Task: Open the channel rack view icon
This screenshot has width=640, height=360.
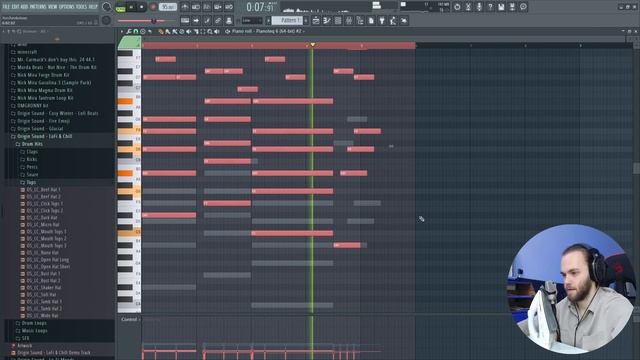Action: (x=338, y=20)
